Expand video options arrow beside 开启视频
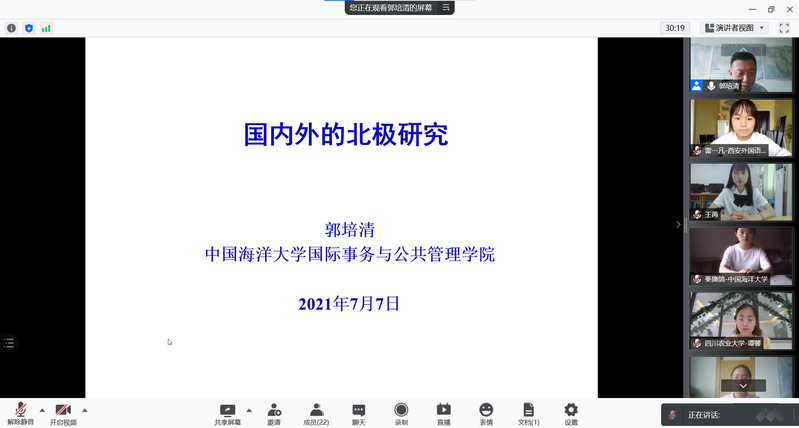The image size is (799, 428). [x=85, y=410]
